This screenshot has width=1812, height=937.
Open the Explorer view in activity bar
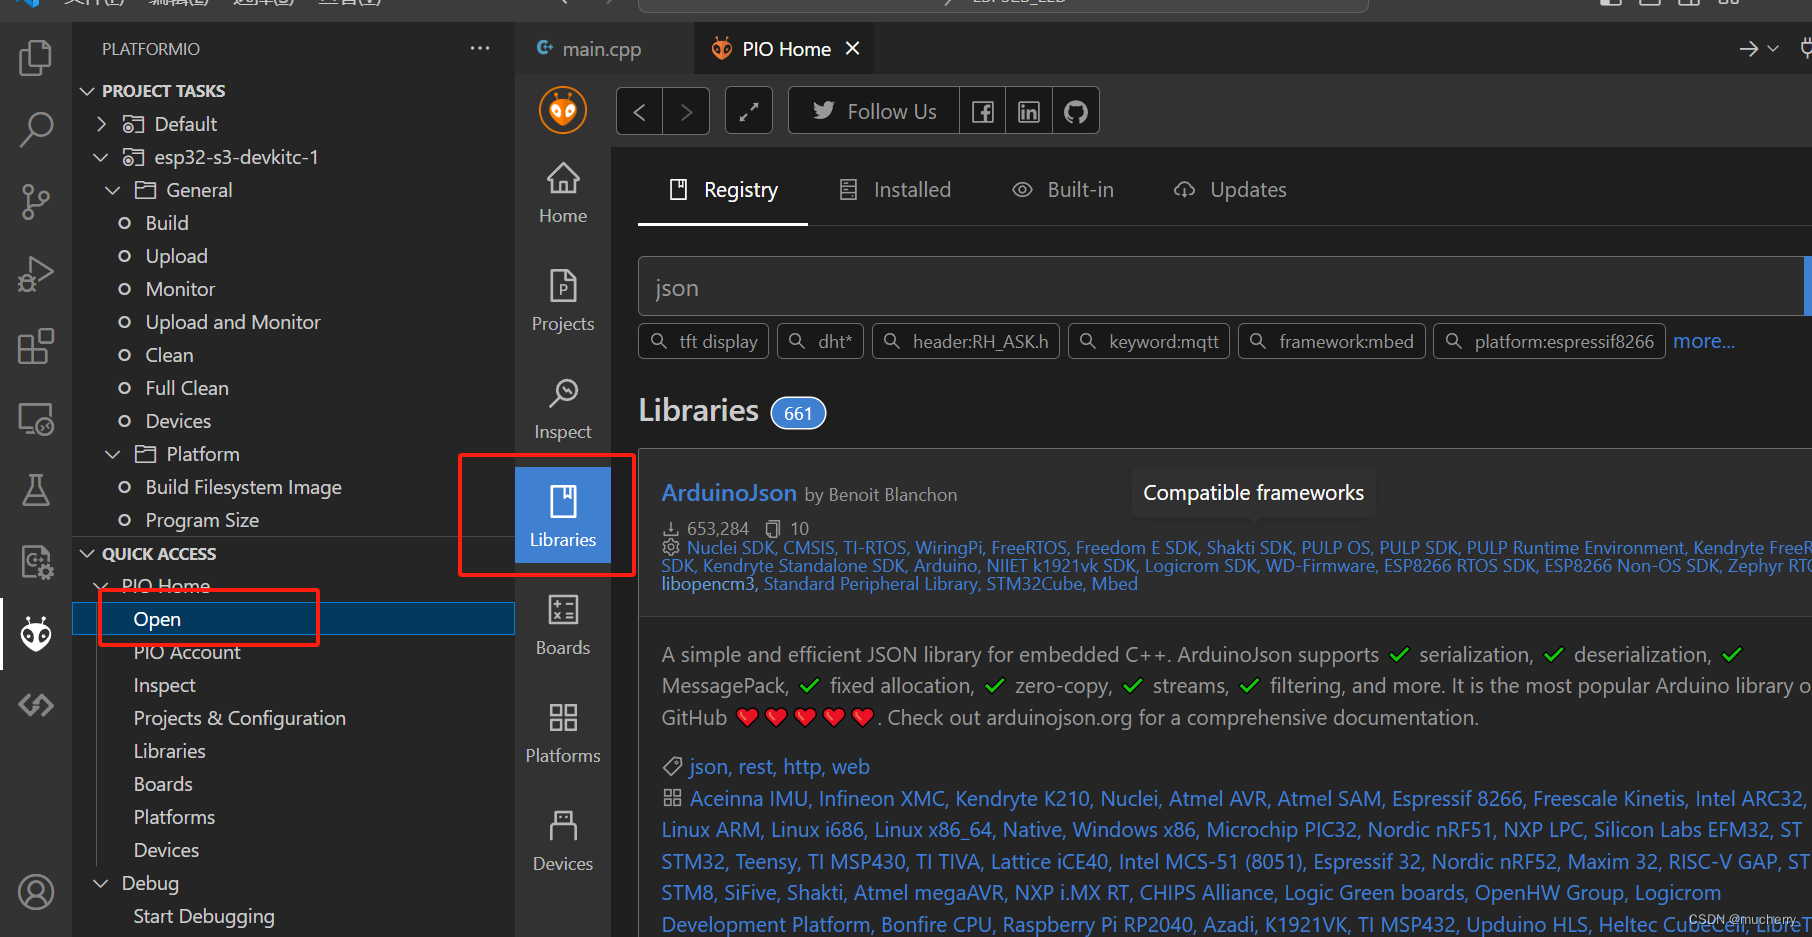pyautogui.click(x=36, y=57)
